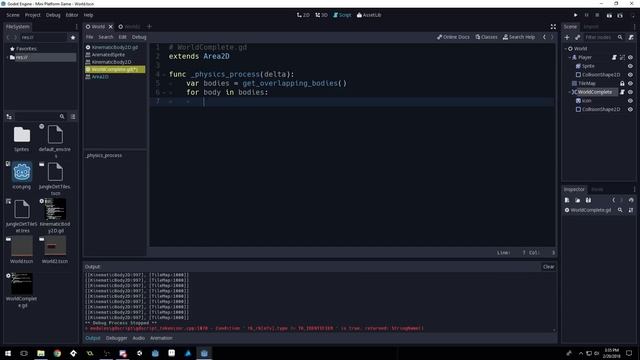Image resolution: width=640 pixels, height=360 pixels.
Task: Jump to _physics_process in method list
Action: pos(104,156)
